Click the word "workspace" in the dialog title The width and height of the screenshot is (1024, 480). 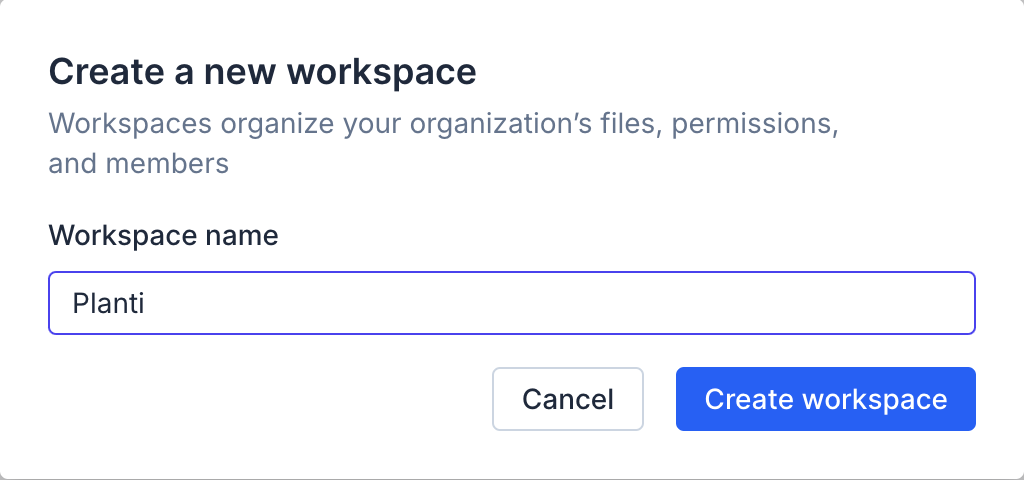pyautogui.click(x=381, y=72)
